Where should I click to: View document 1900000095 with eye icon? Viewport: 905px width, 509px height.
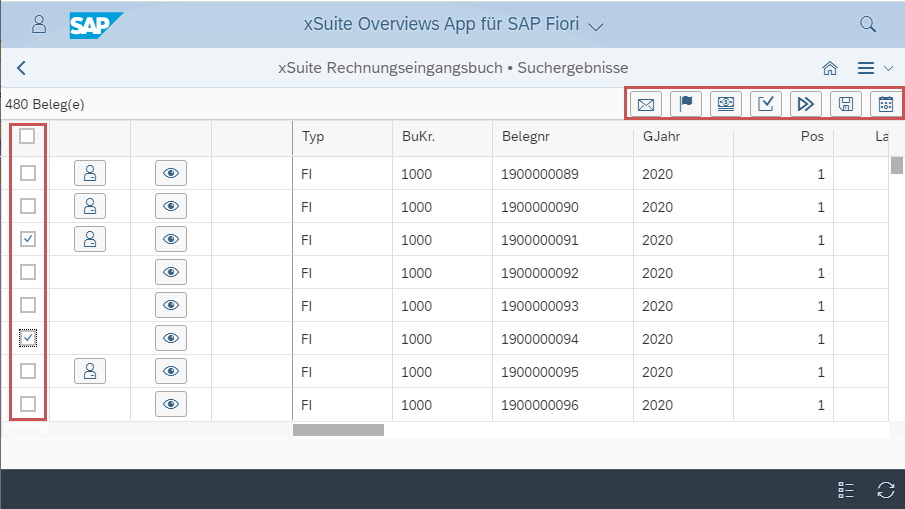[171, 371]
